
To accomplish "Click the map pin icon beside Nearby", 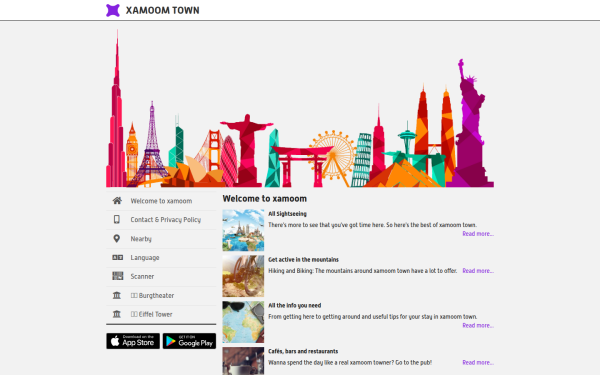I will point(117,238).
